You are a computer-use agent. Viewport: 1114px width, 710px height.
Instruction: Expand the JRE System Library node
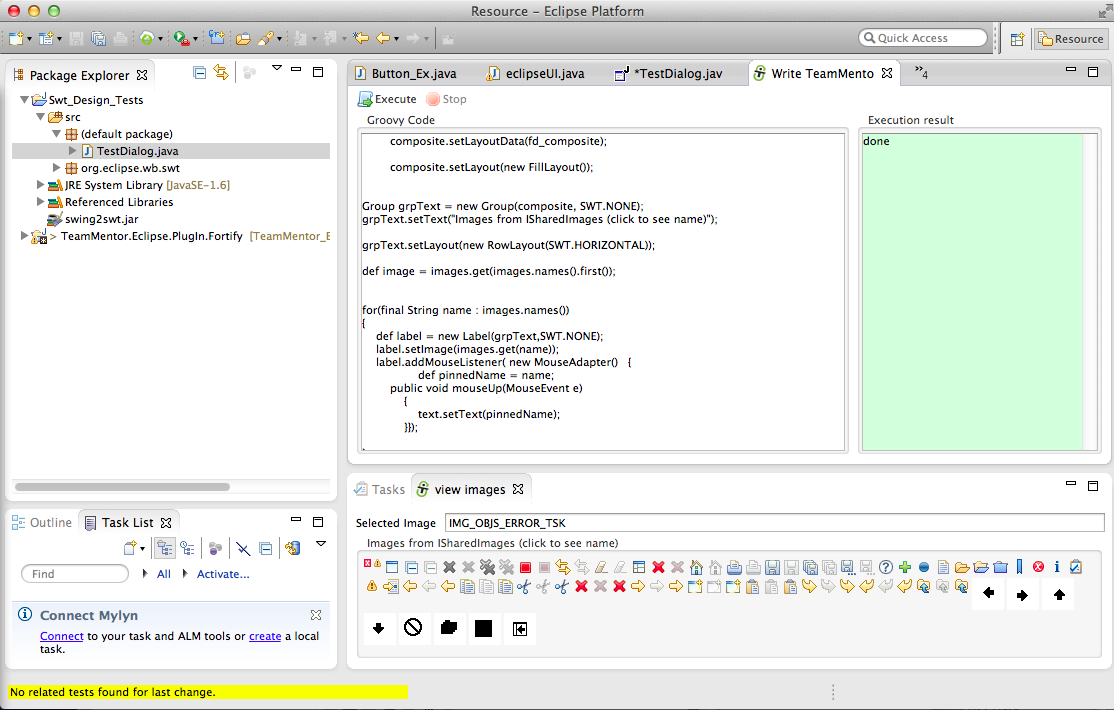point(41,185)
